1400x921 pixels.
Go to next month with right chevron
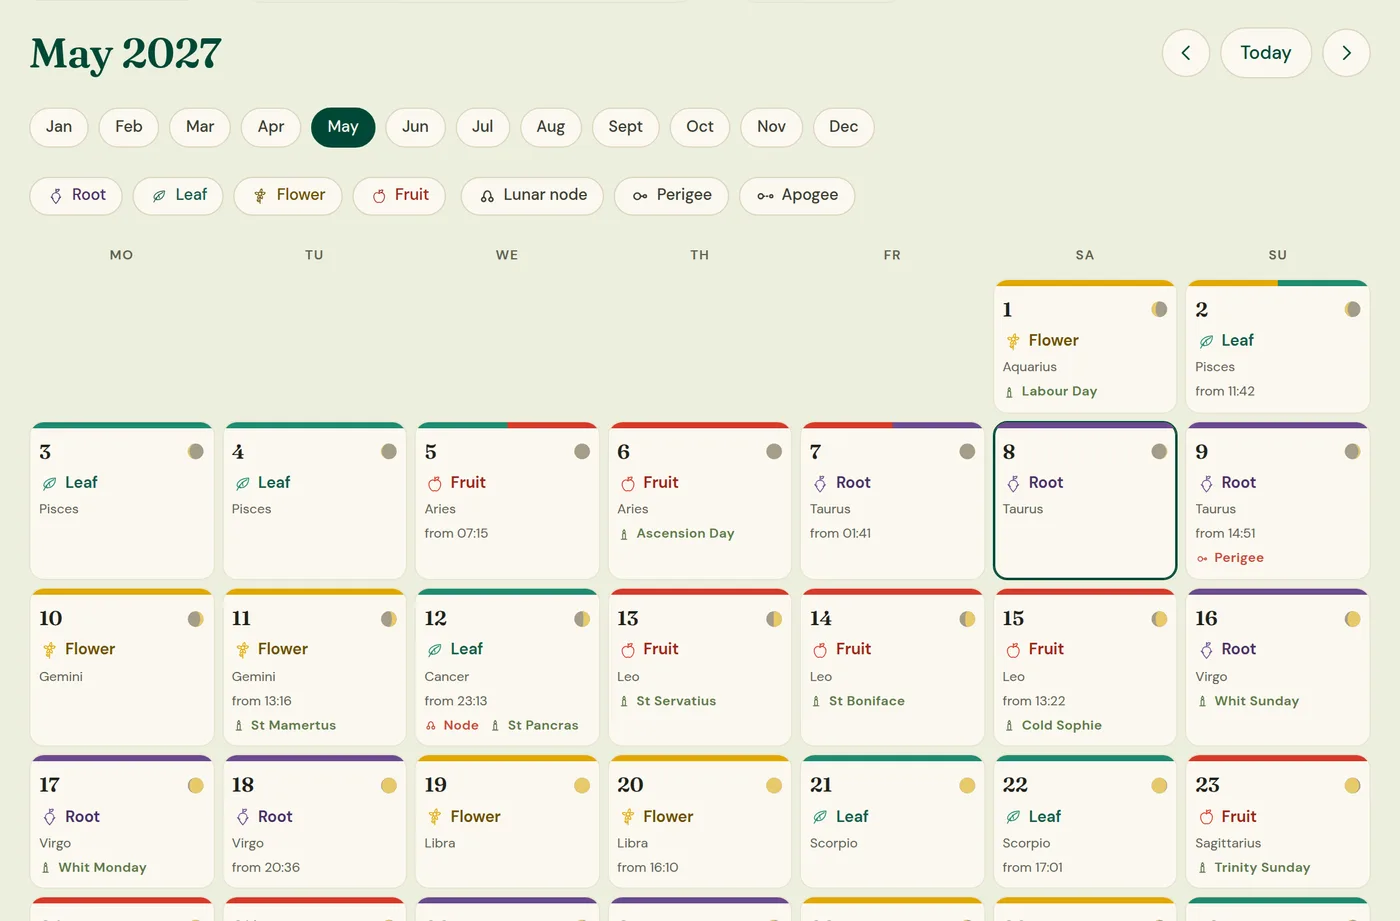click(1346, 53)
